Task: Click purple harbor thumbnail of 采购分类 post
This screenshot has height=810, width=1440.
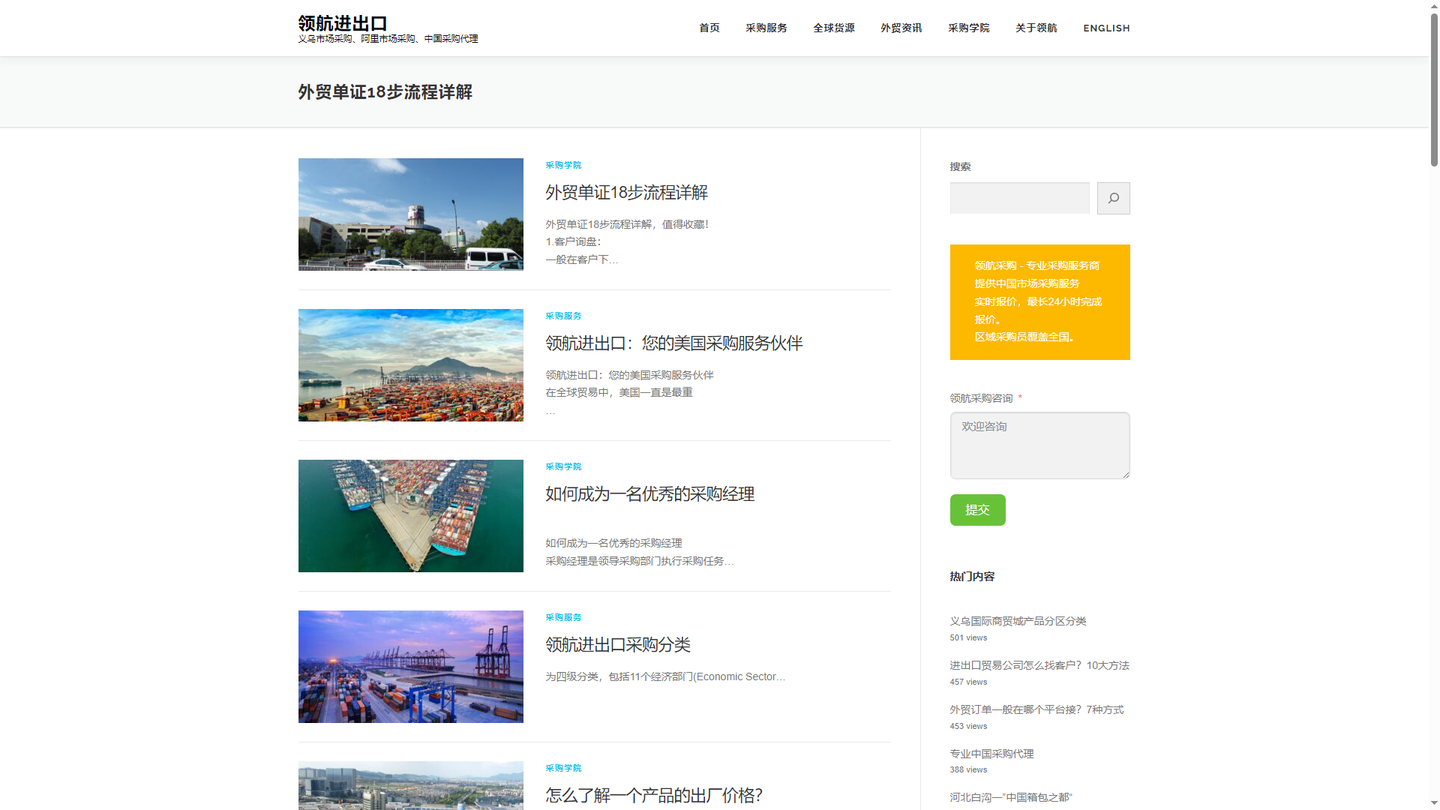Action: pyautogui.click(x=411, y=667)
